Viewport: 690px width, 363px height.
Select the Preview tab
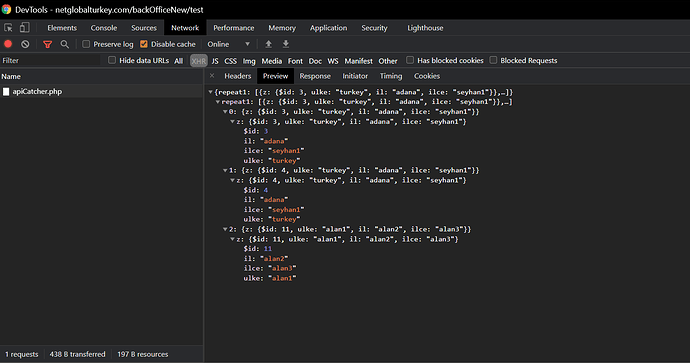[x=275, y=76]
